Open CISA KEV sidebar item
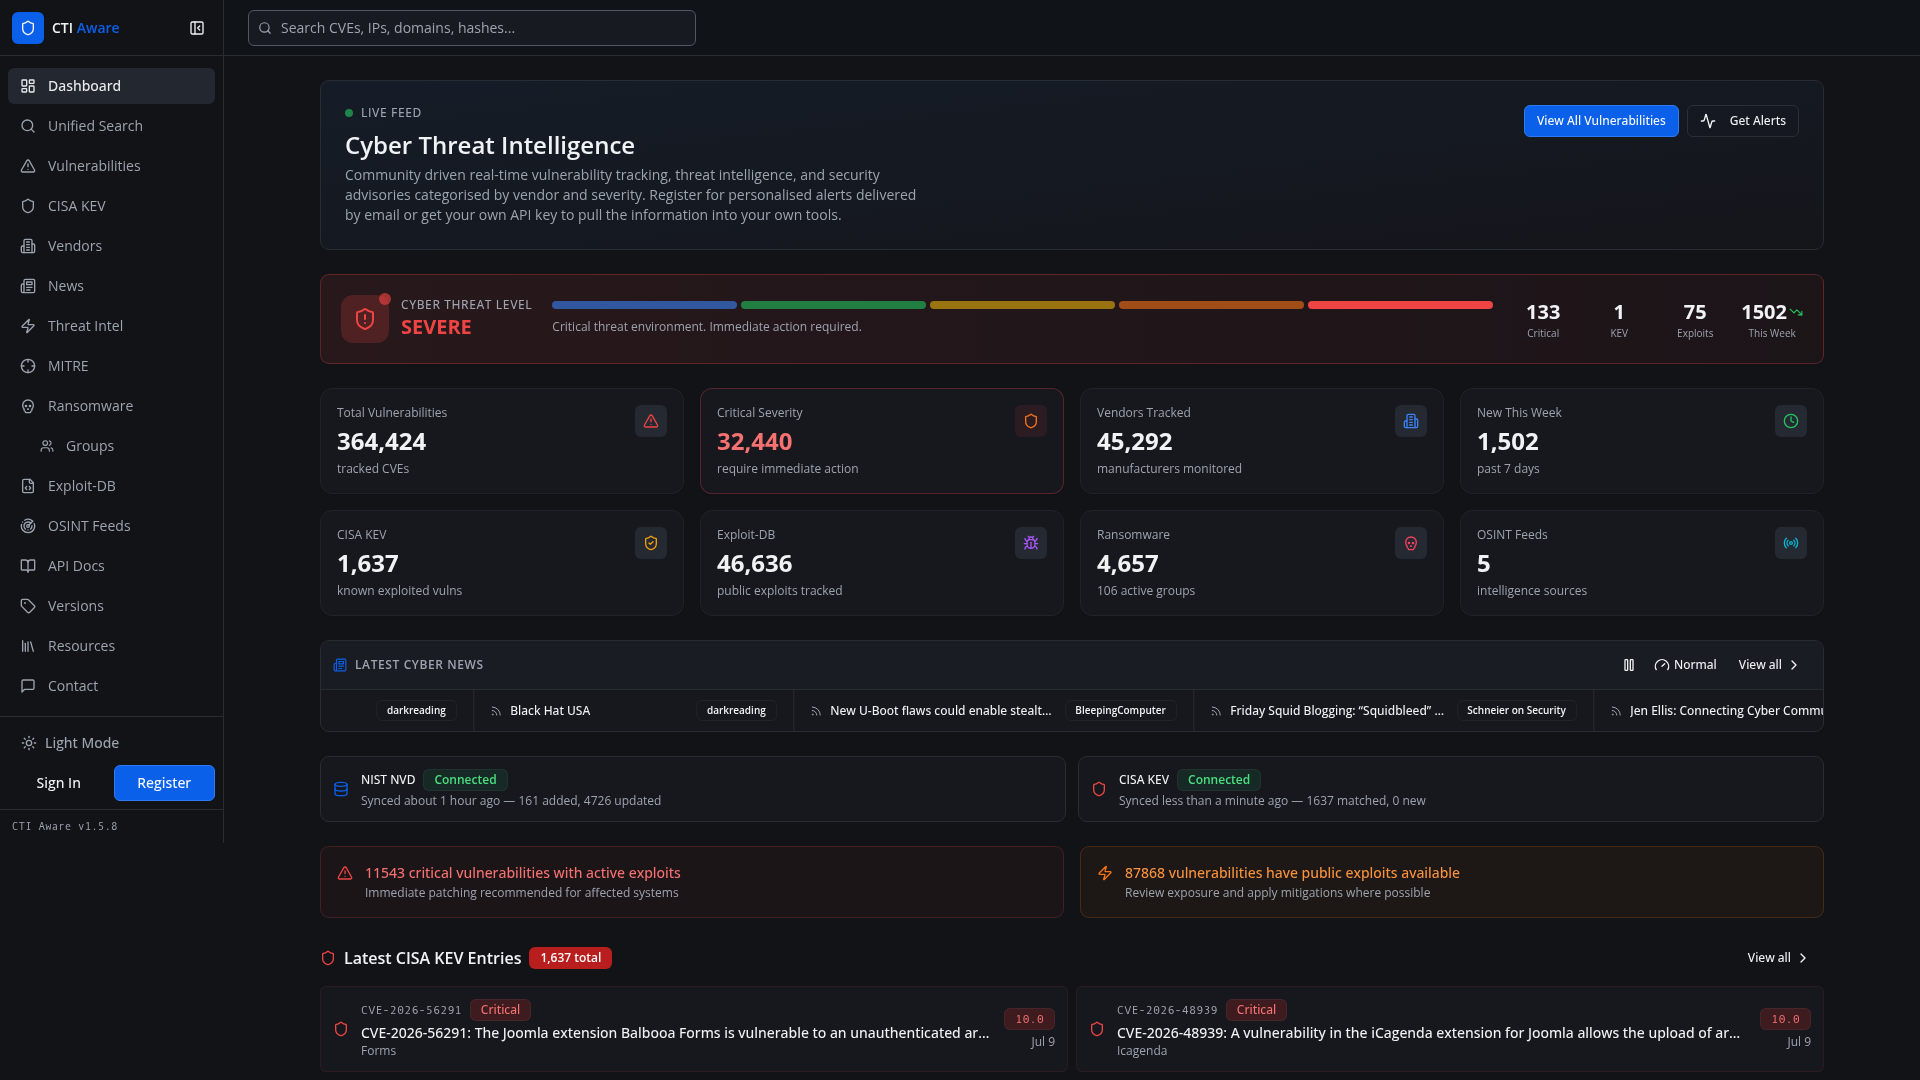The image size is (1920, 1080). (111, 206)
